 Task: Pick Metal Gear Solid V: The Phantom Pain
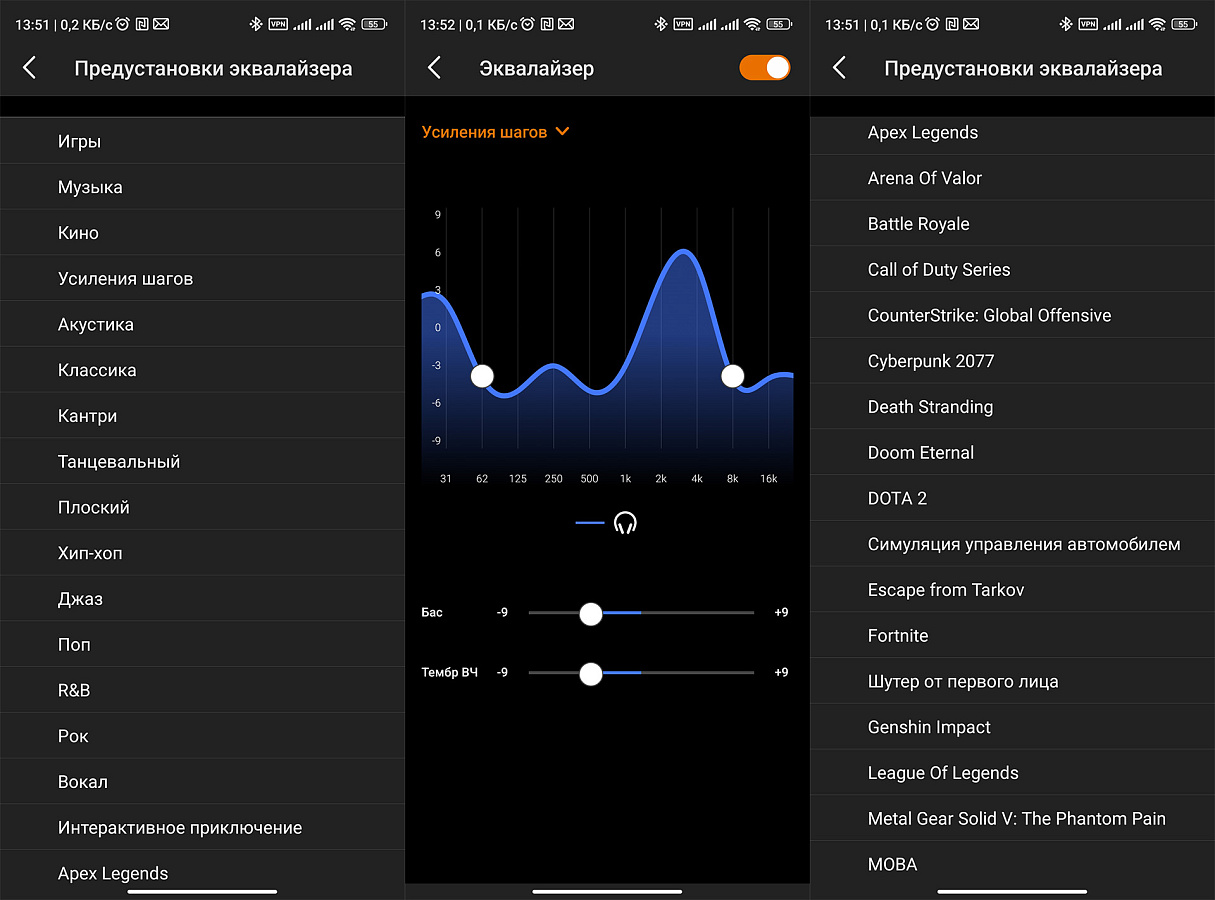pos(1012,819)
